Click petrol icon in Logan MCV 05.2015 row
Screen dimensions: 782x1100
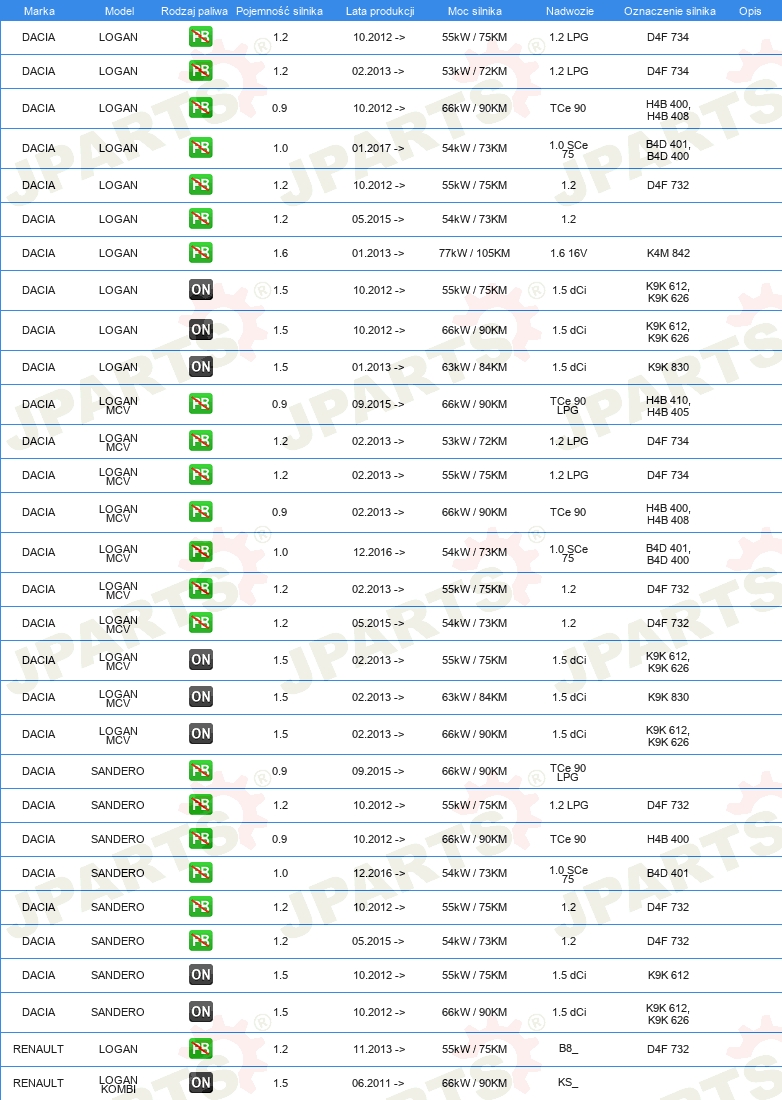(201, 623)
